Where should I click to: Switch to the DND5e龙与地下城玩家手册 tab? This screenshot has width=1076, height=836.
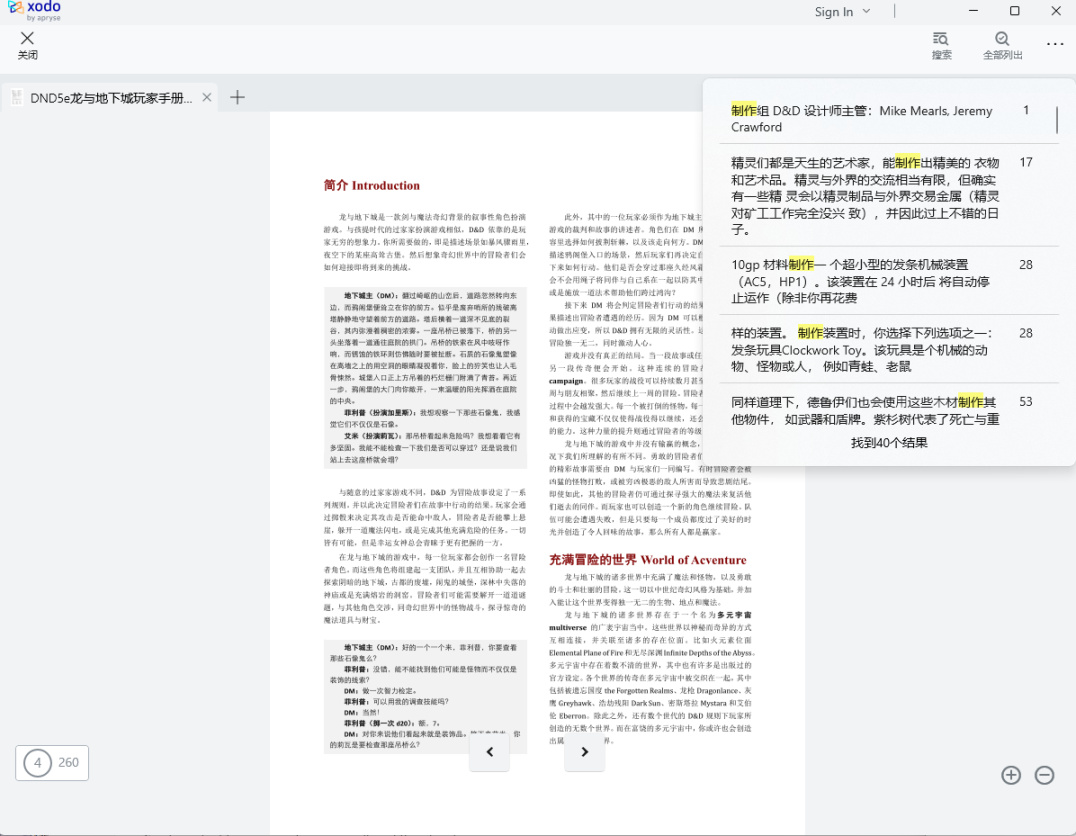pyautogui.click(x=110, y=97)
